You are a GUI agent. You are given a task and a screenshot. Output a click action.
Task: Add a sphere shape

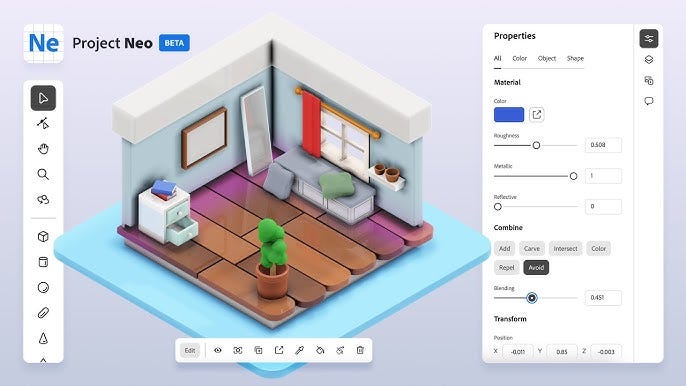pos(43,288)
